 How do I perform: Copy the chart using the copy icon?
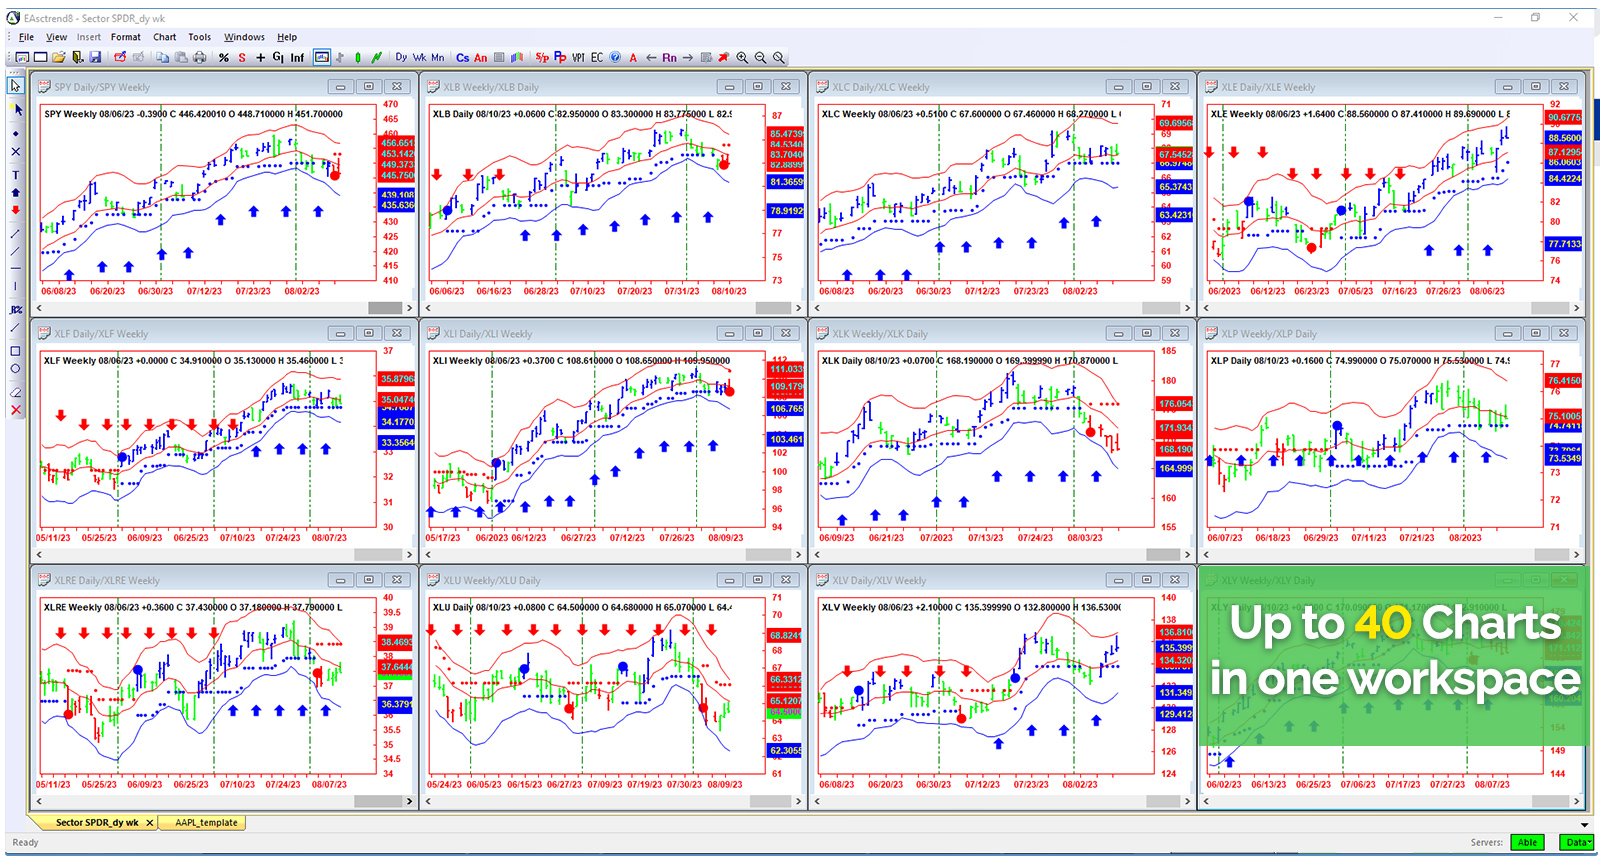(162, 57)
